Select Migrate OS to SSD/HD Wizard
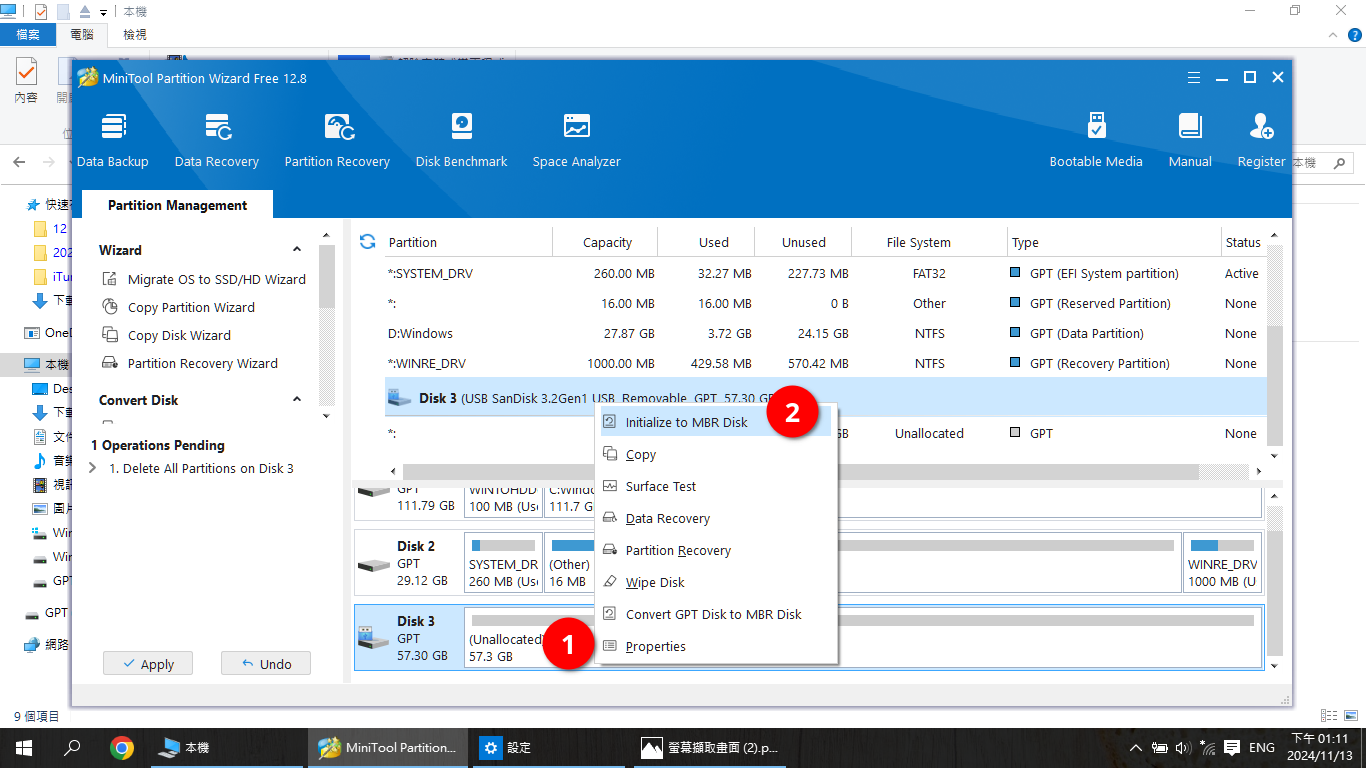Screen dimensions: 1366x768 click(204, 279)
